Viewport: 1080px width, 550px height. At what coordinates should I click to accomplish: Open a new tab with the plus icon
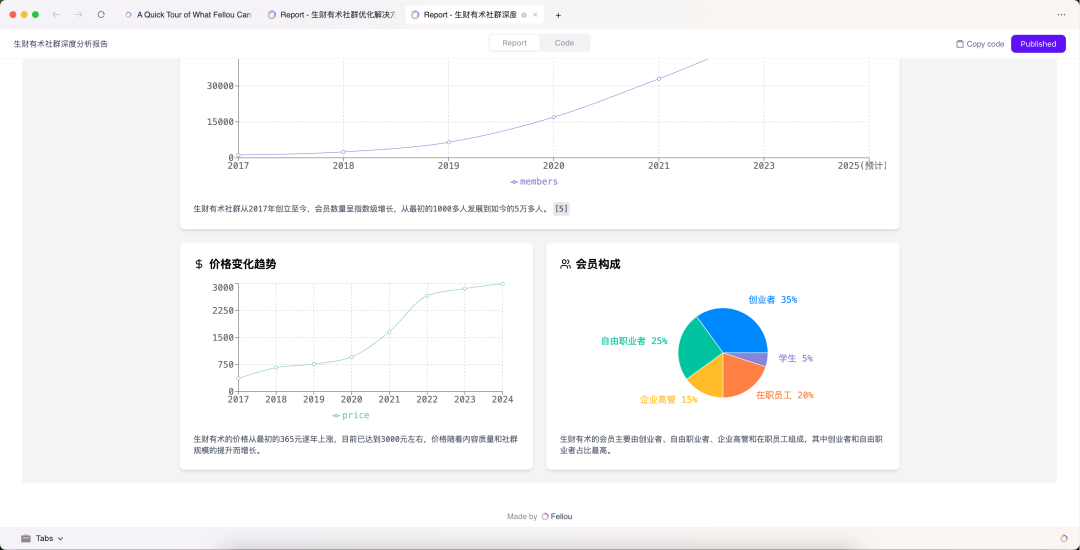[558, 15]
